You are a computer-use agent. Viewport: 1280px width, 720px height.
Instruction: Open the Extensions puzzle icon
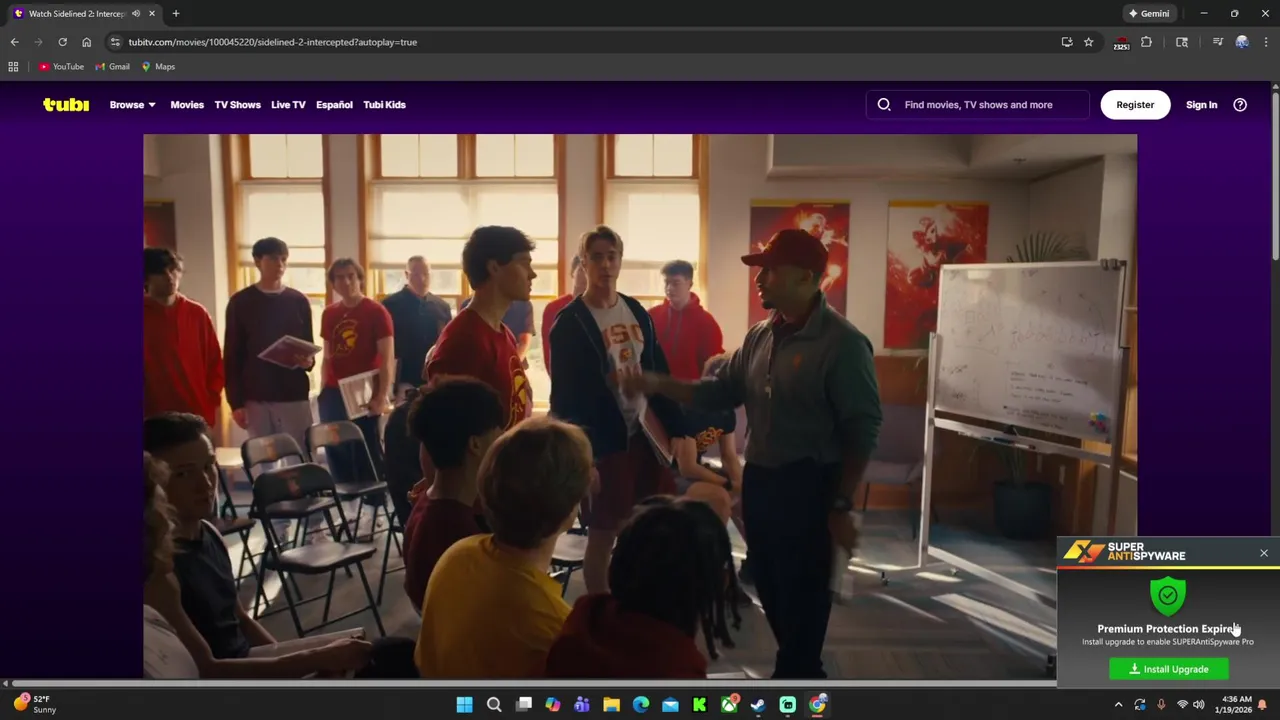pyautogui.click(x=1147, y=42)
